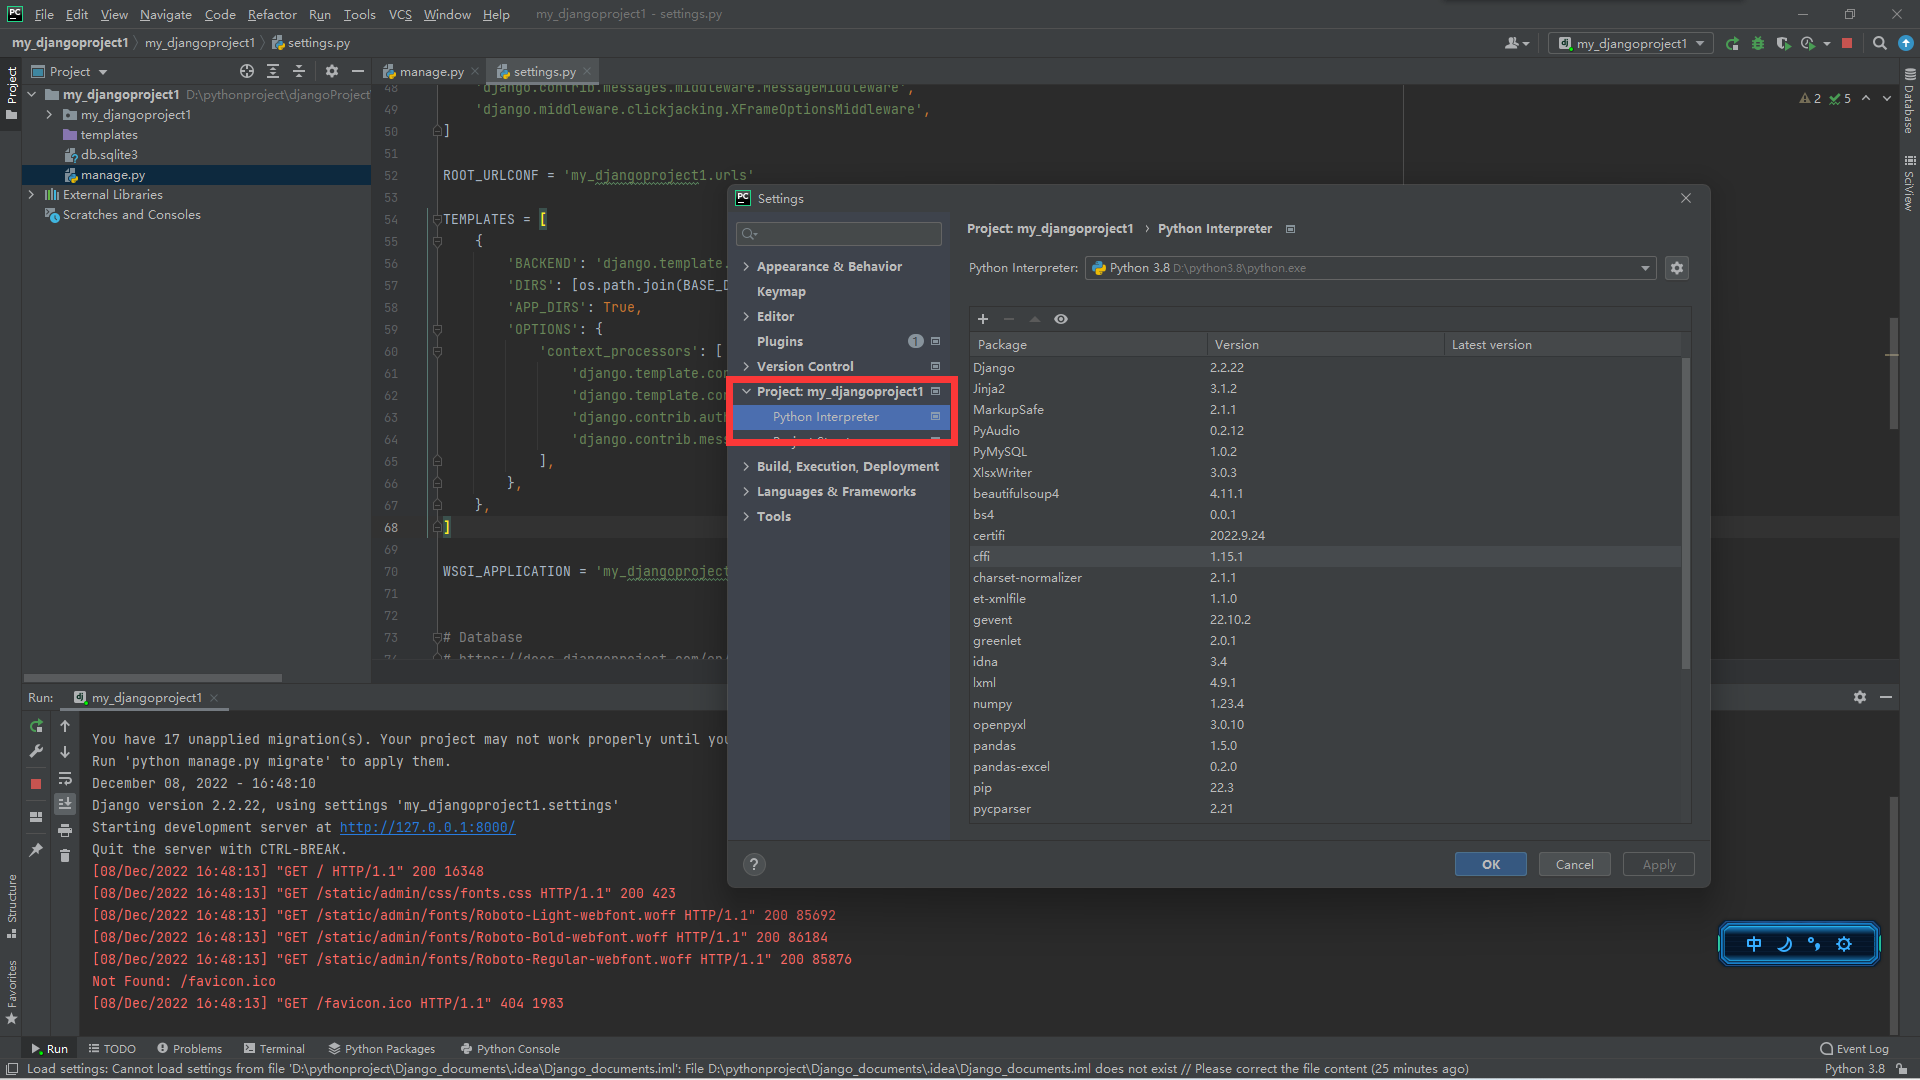1920x1080 pixels.
Task: Click the search everywhere magnifier icon
Action: tap(1879, 43)
